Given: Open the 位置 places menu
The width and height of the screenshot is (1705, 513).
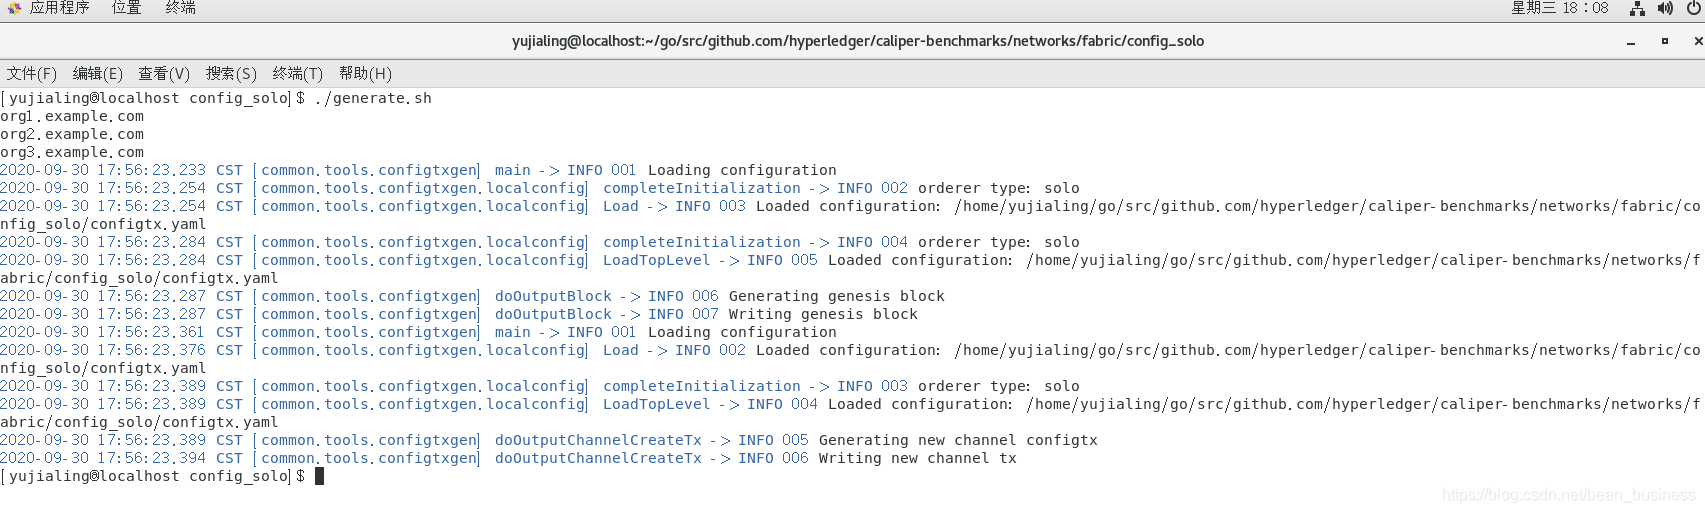Looking at the screenshot, I should 126,8.
